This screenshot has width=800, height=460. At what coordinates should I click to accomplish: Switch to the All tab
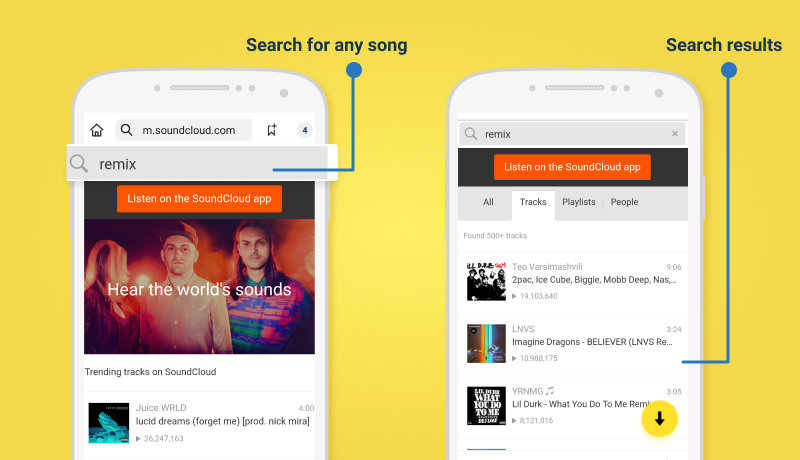(x=488, y=202)
